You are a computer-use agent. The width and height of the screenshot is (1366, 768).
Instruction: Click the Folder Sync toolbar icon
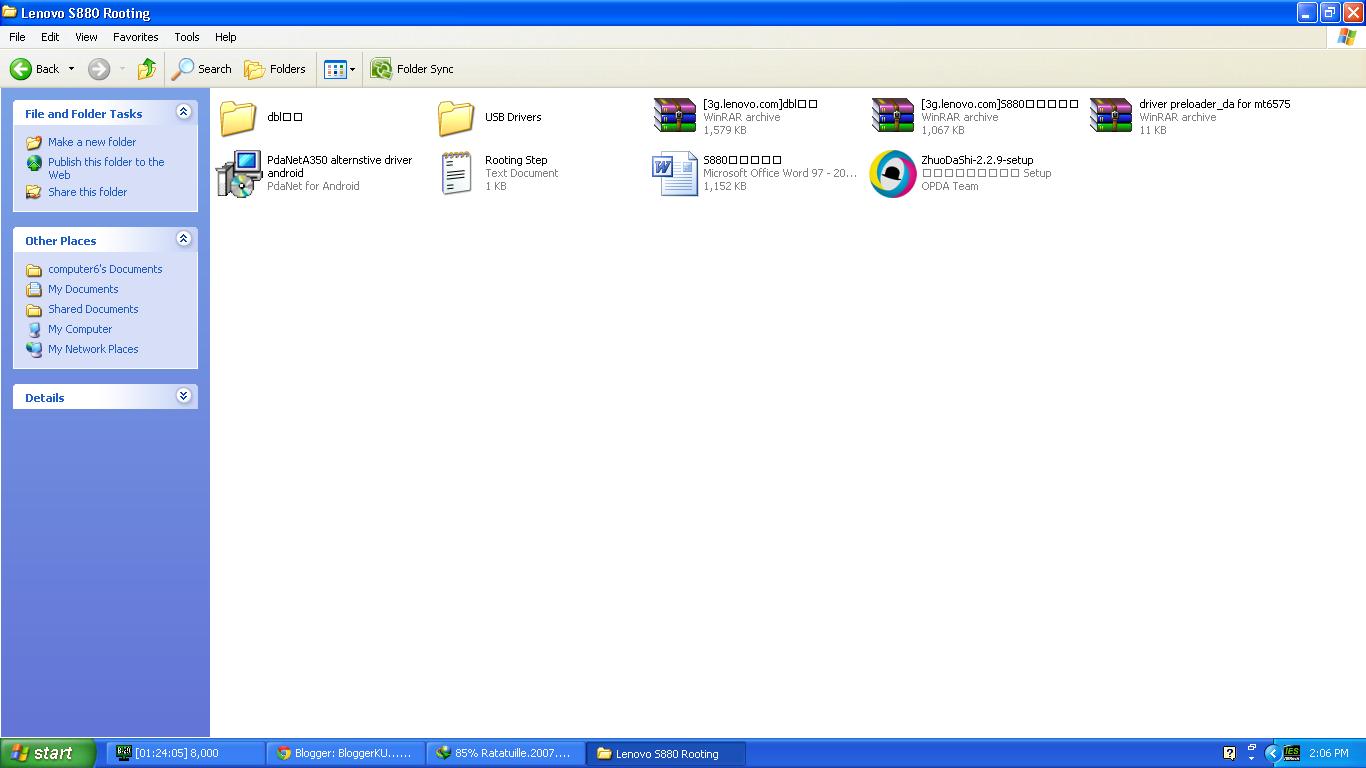pyautogui.click(x=414, y=69)
